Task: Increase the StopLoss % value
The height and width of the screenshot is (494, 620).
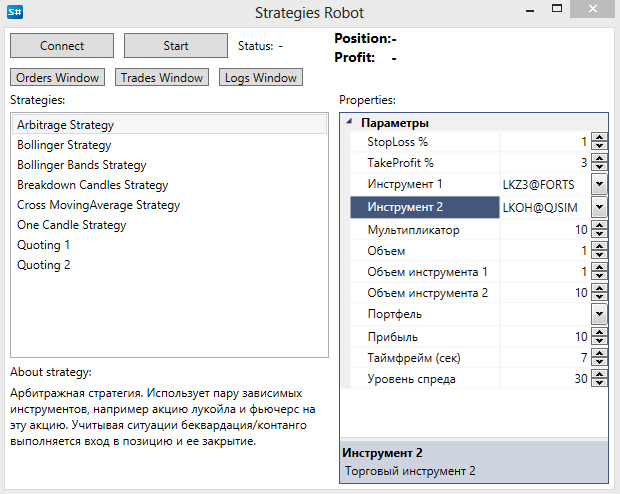Action: pos(598,138)
